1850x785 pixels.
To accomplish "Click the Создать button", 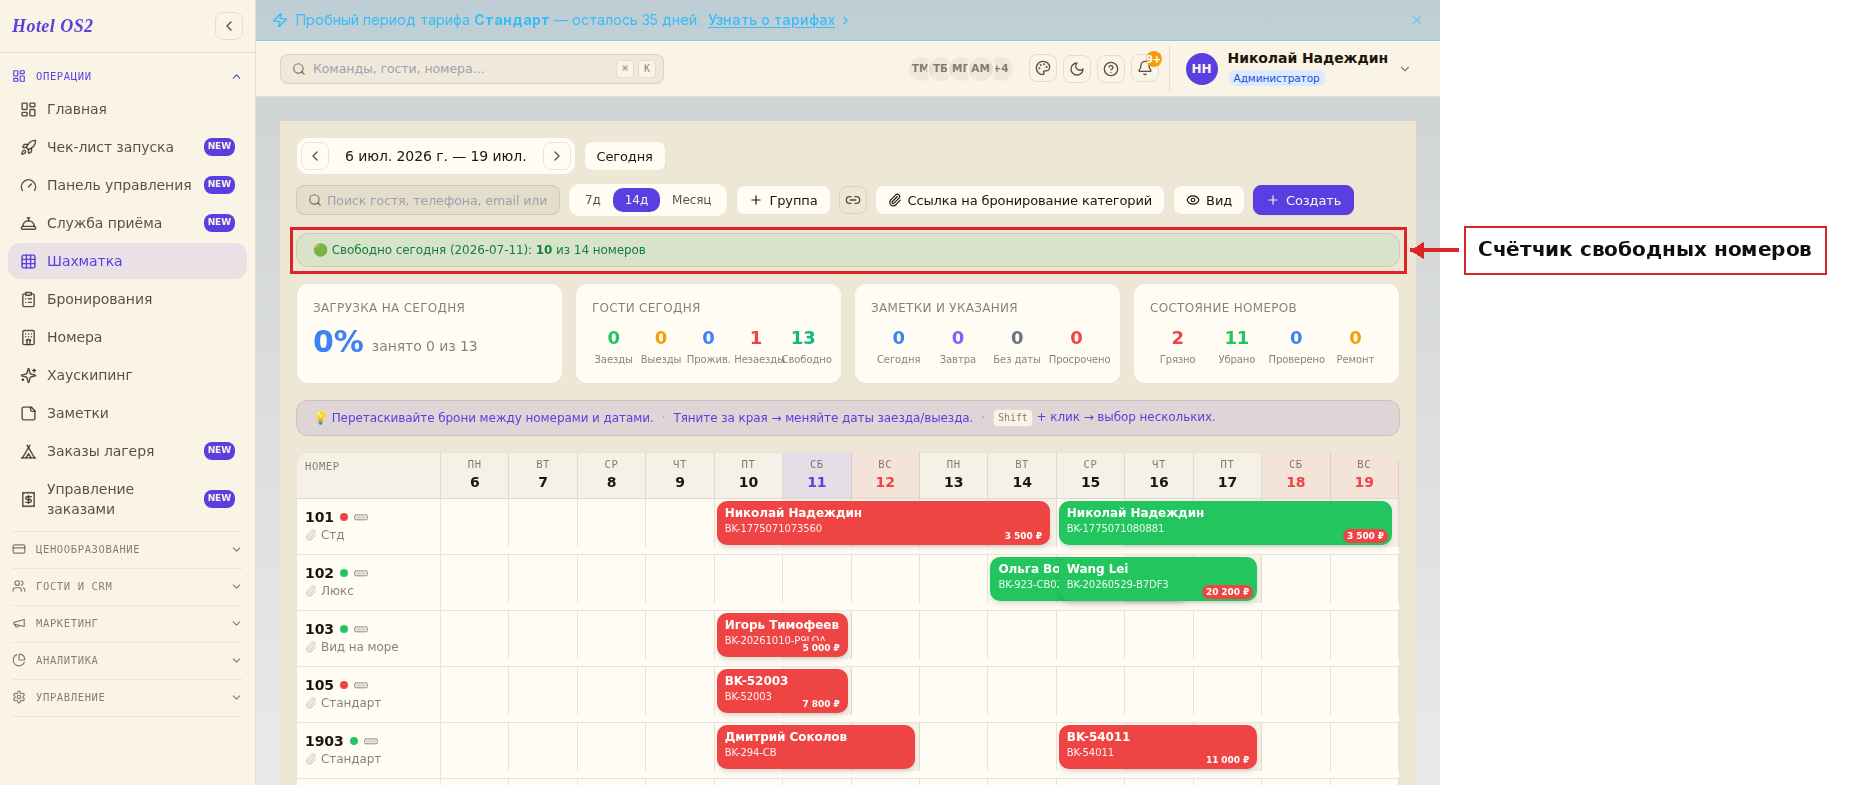I will 1303,200.
